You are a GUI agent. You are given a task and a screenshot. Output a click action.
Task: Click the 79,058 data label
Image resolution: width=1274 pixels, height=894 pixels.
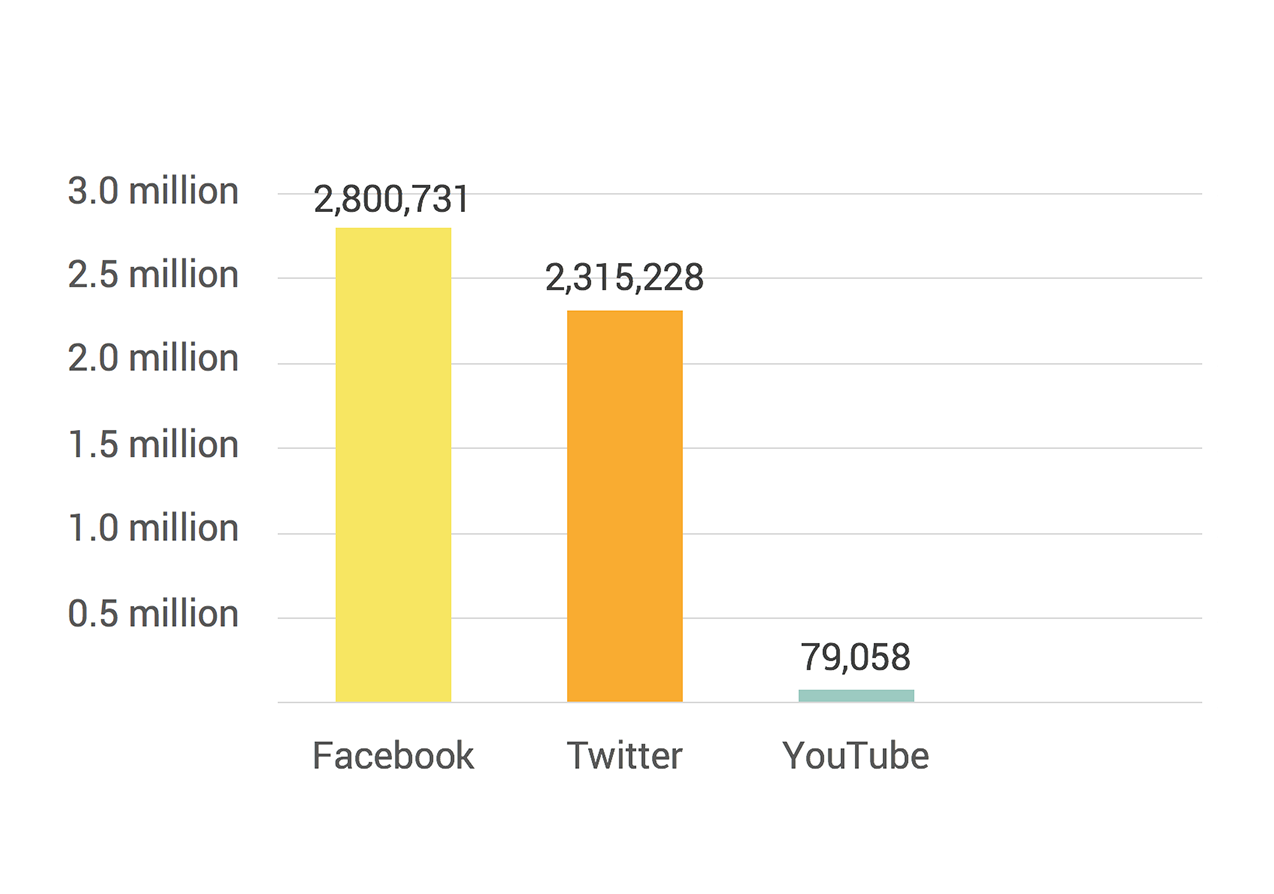[x=856, y=657]
